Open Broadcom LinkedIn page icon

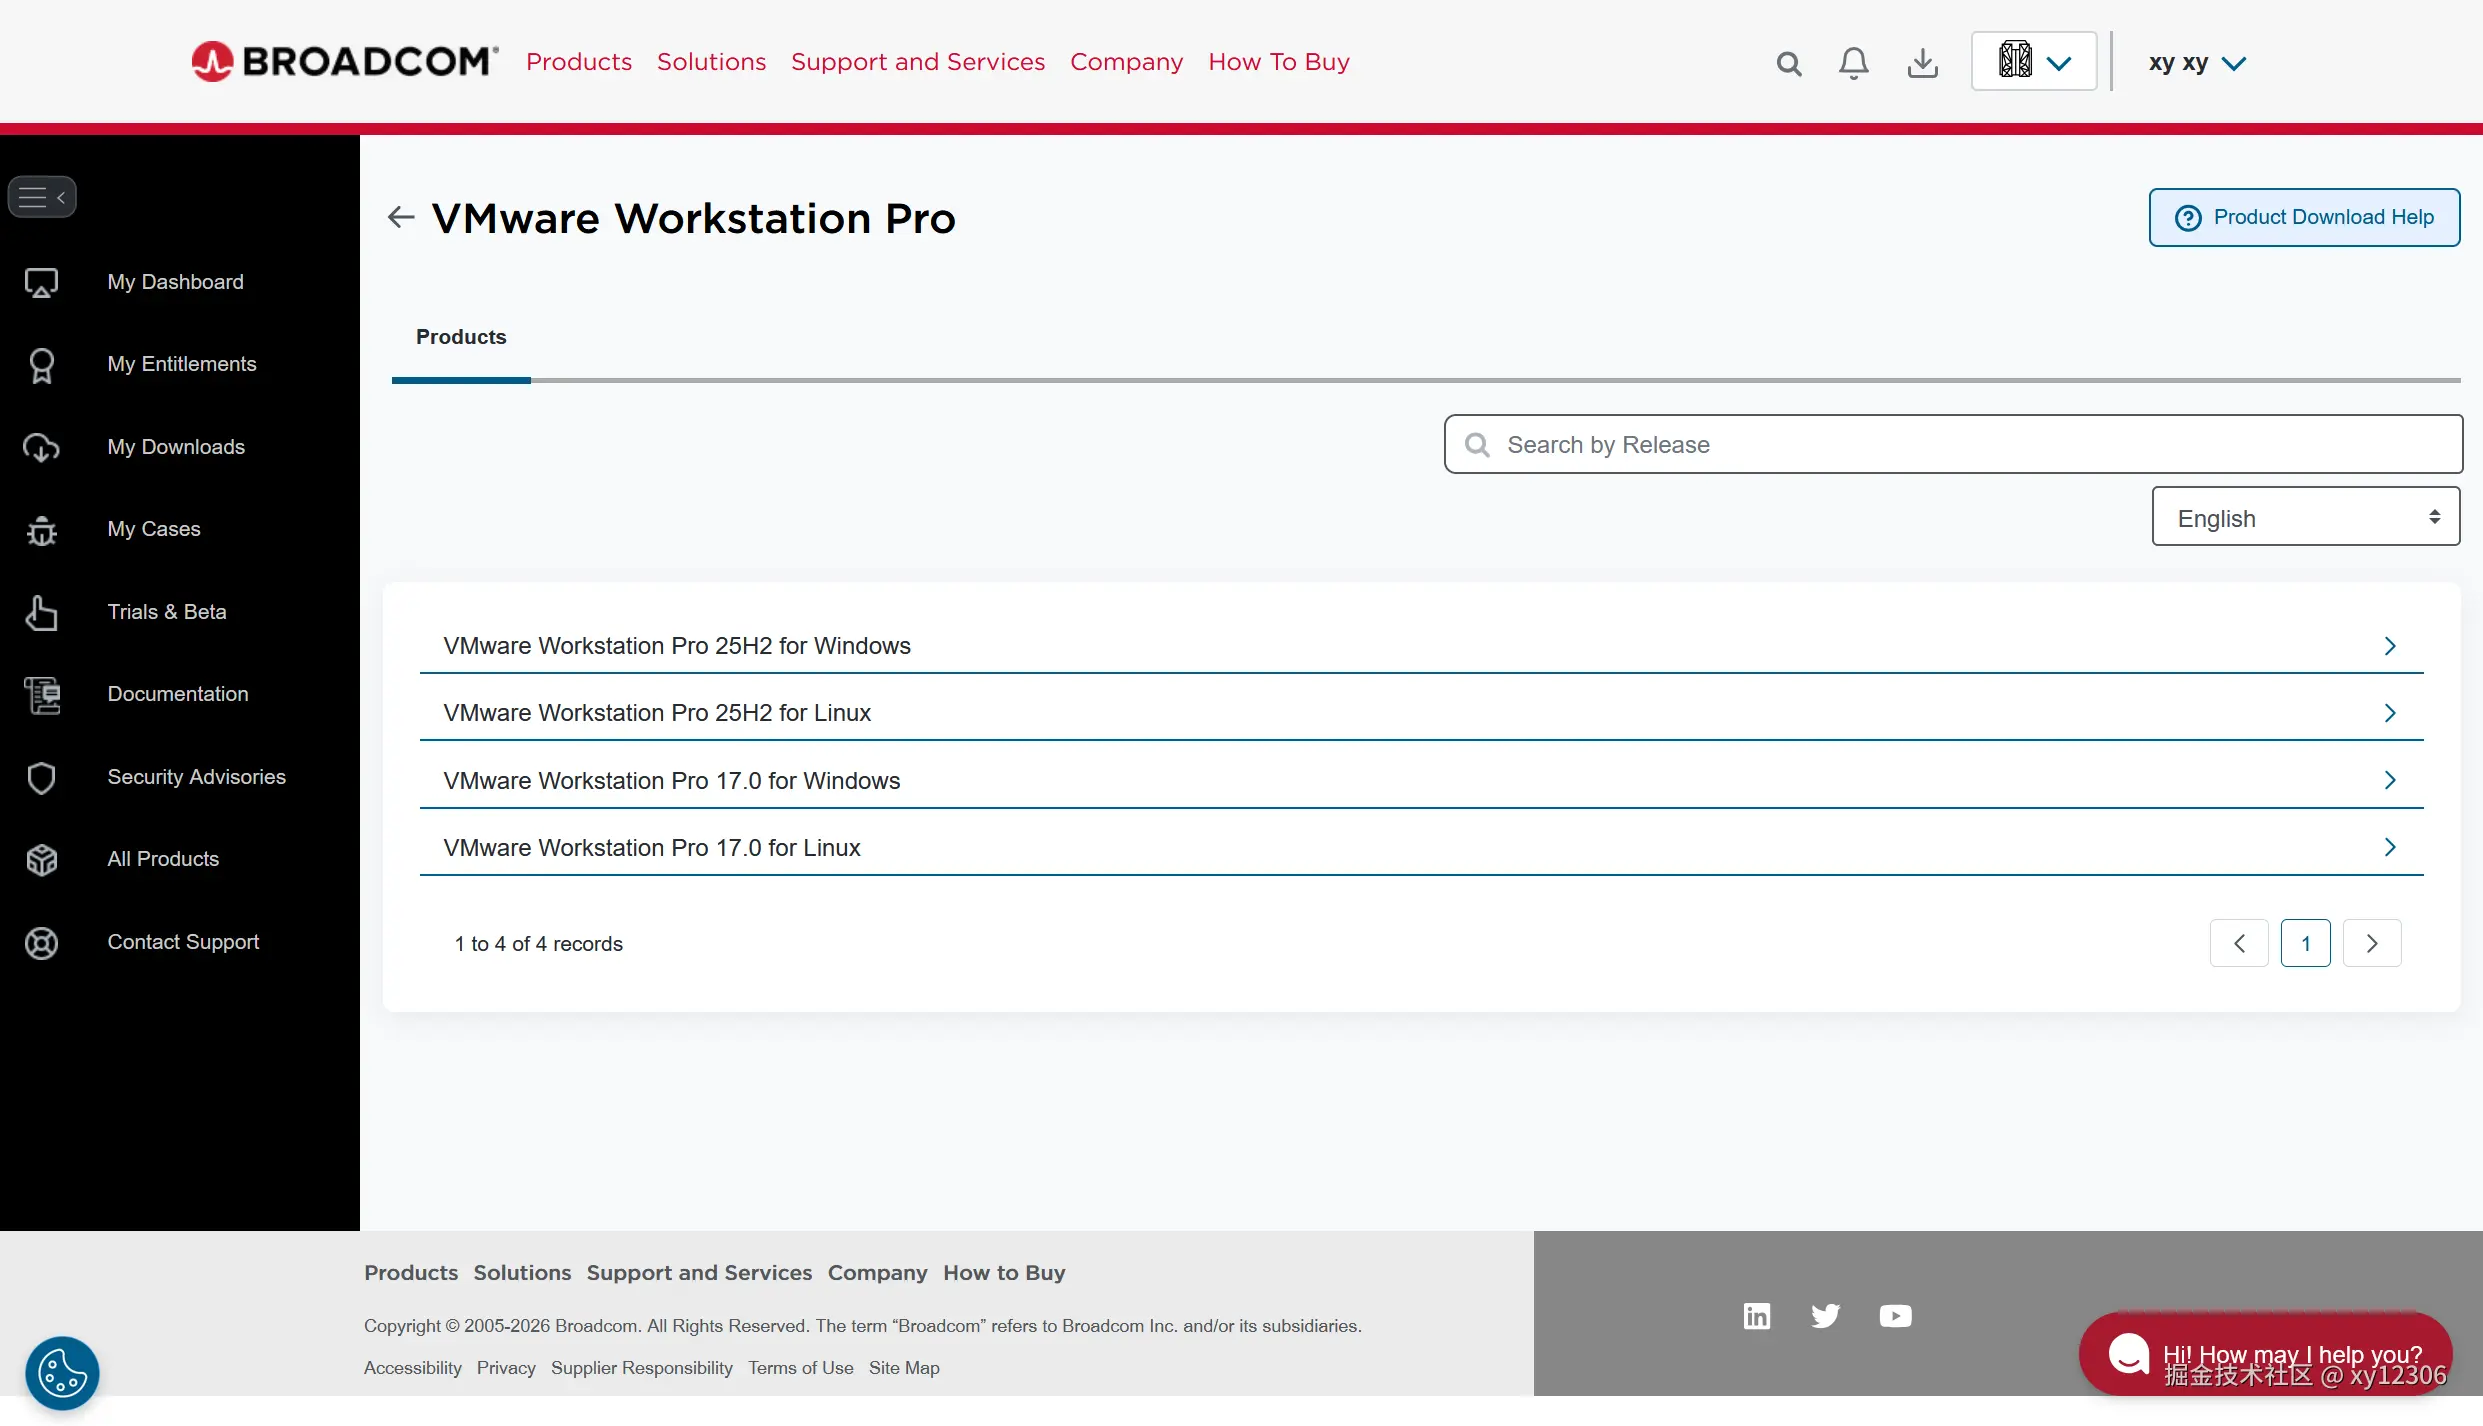[x=1757, y=1315]
